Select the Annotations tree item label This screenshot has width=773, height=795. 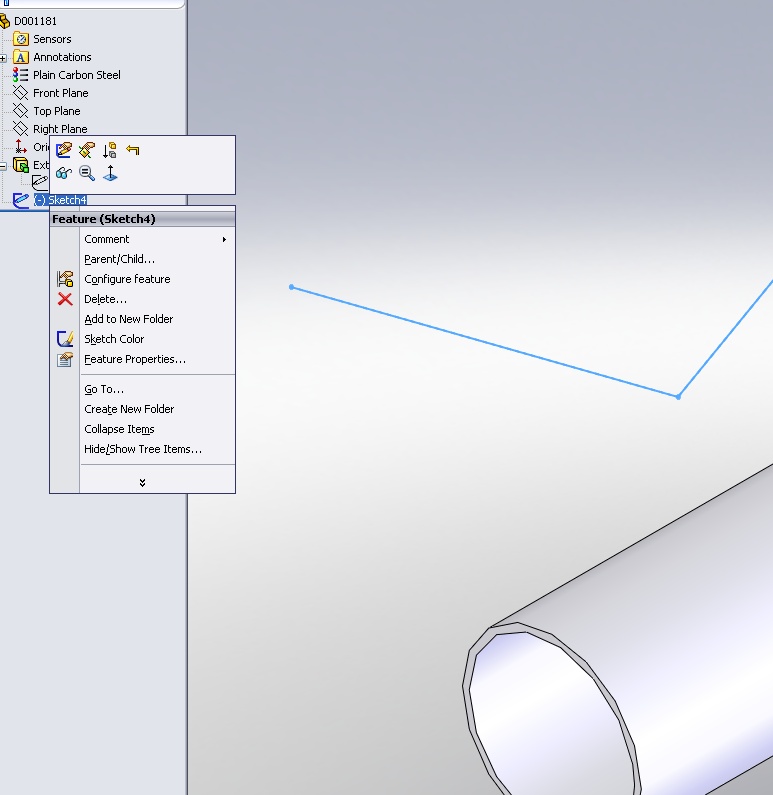click(x=62, y=57)
